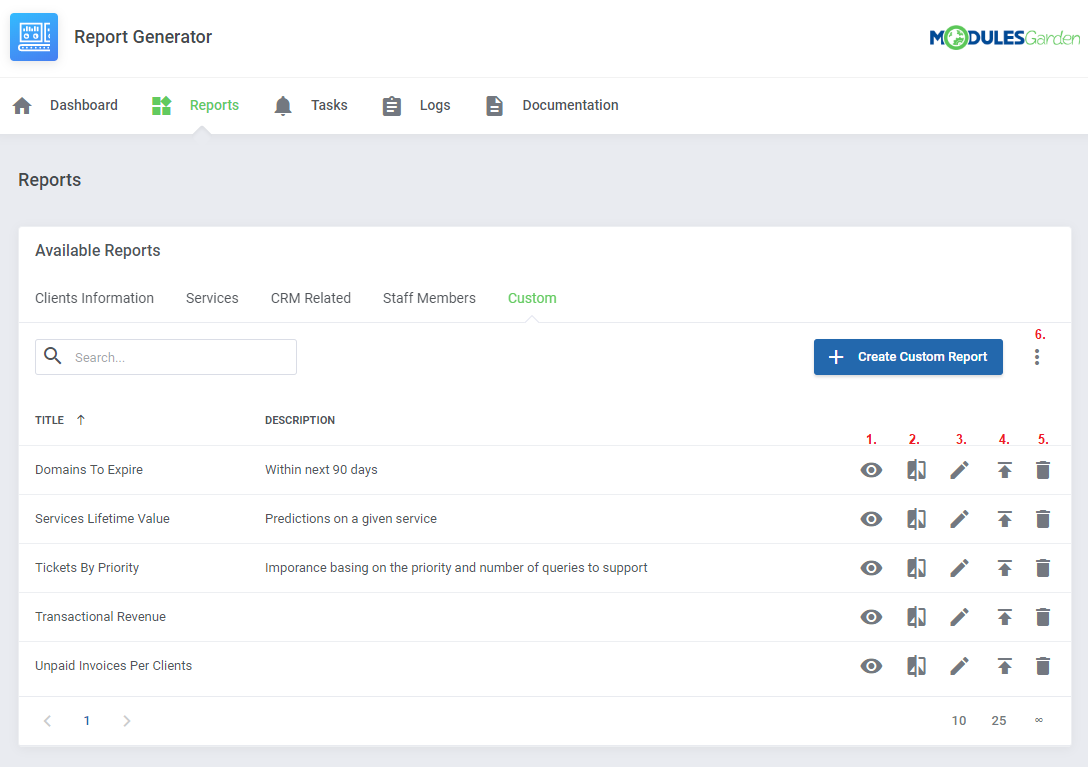This screenshot has height=767, width=1088.
Task: Open the Tasks menu item
Action: tap(329, 105)
